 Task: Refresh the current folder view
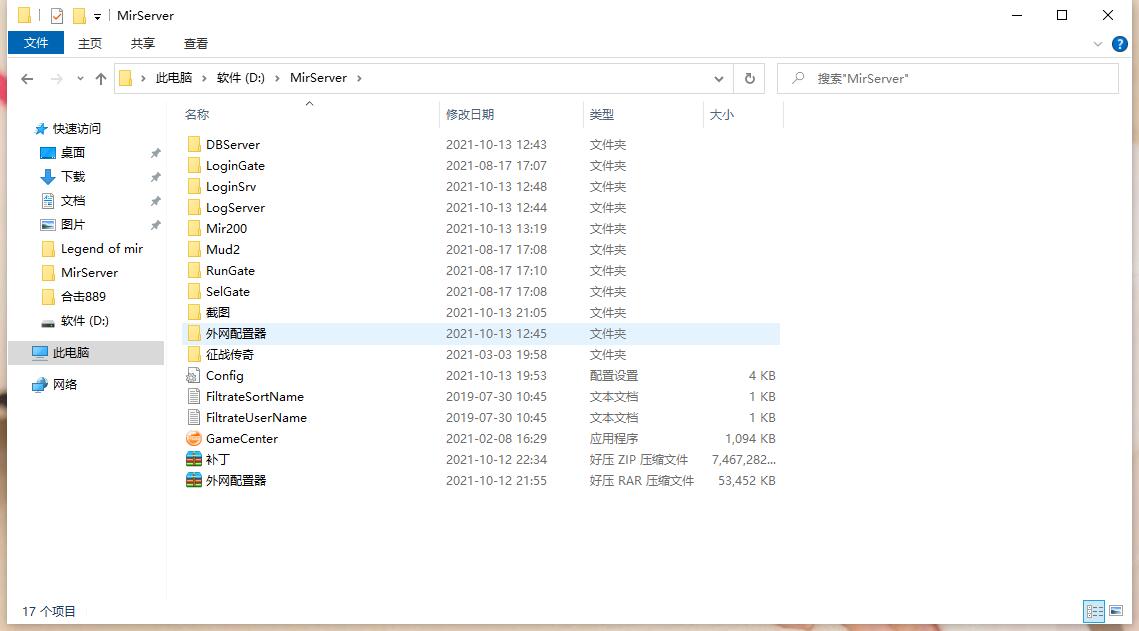(x=750, y=78)
